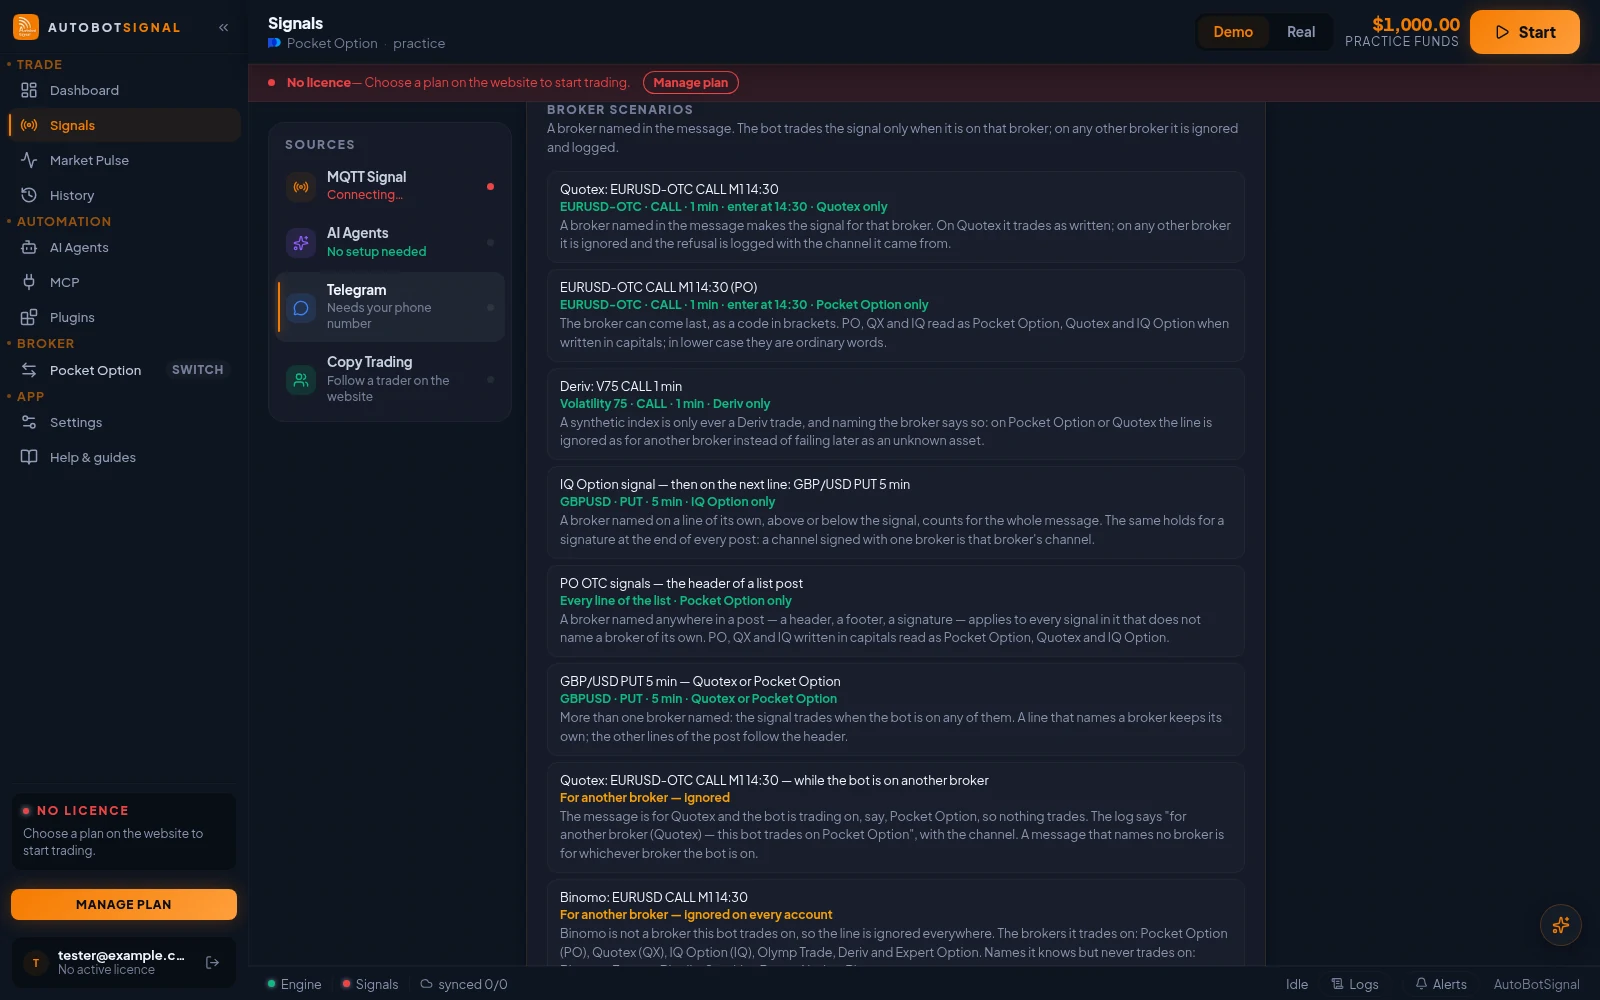Click the log out icon beside tester@example

(212, 962)
